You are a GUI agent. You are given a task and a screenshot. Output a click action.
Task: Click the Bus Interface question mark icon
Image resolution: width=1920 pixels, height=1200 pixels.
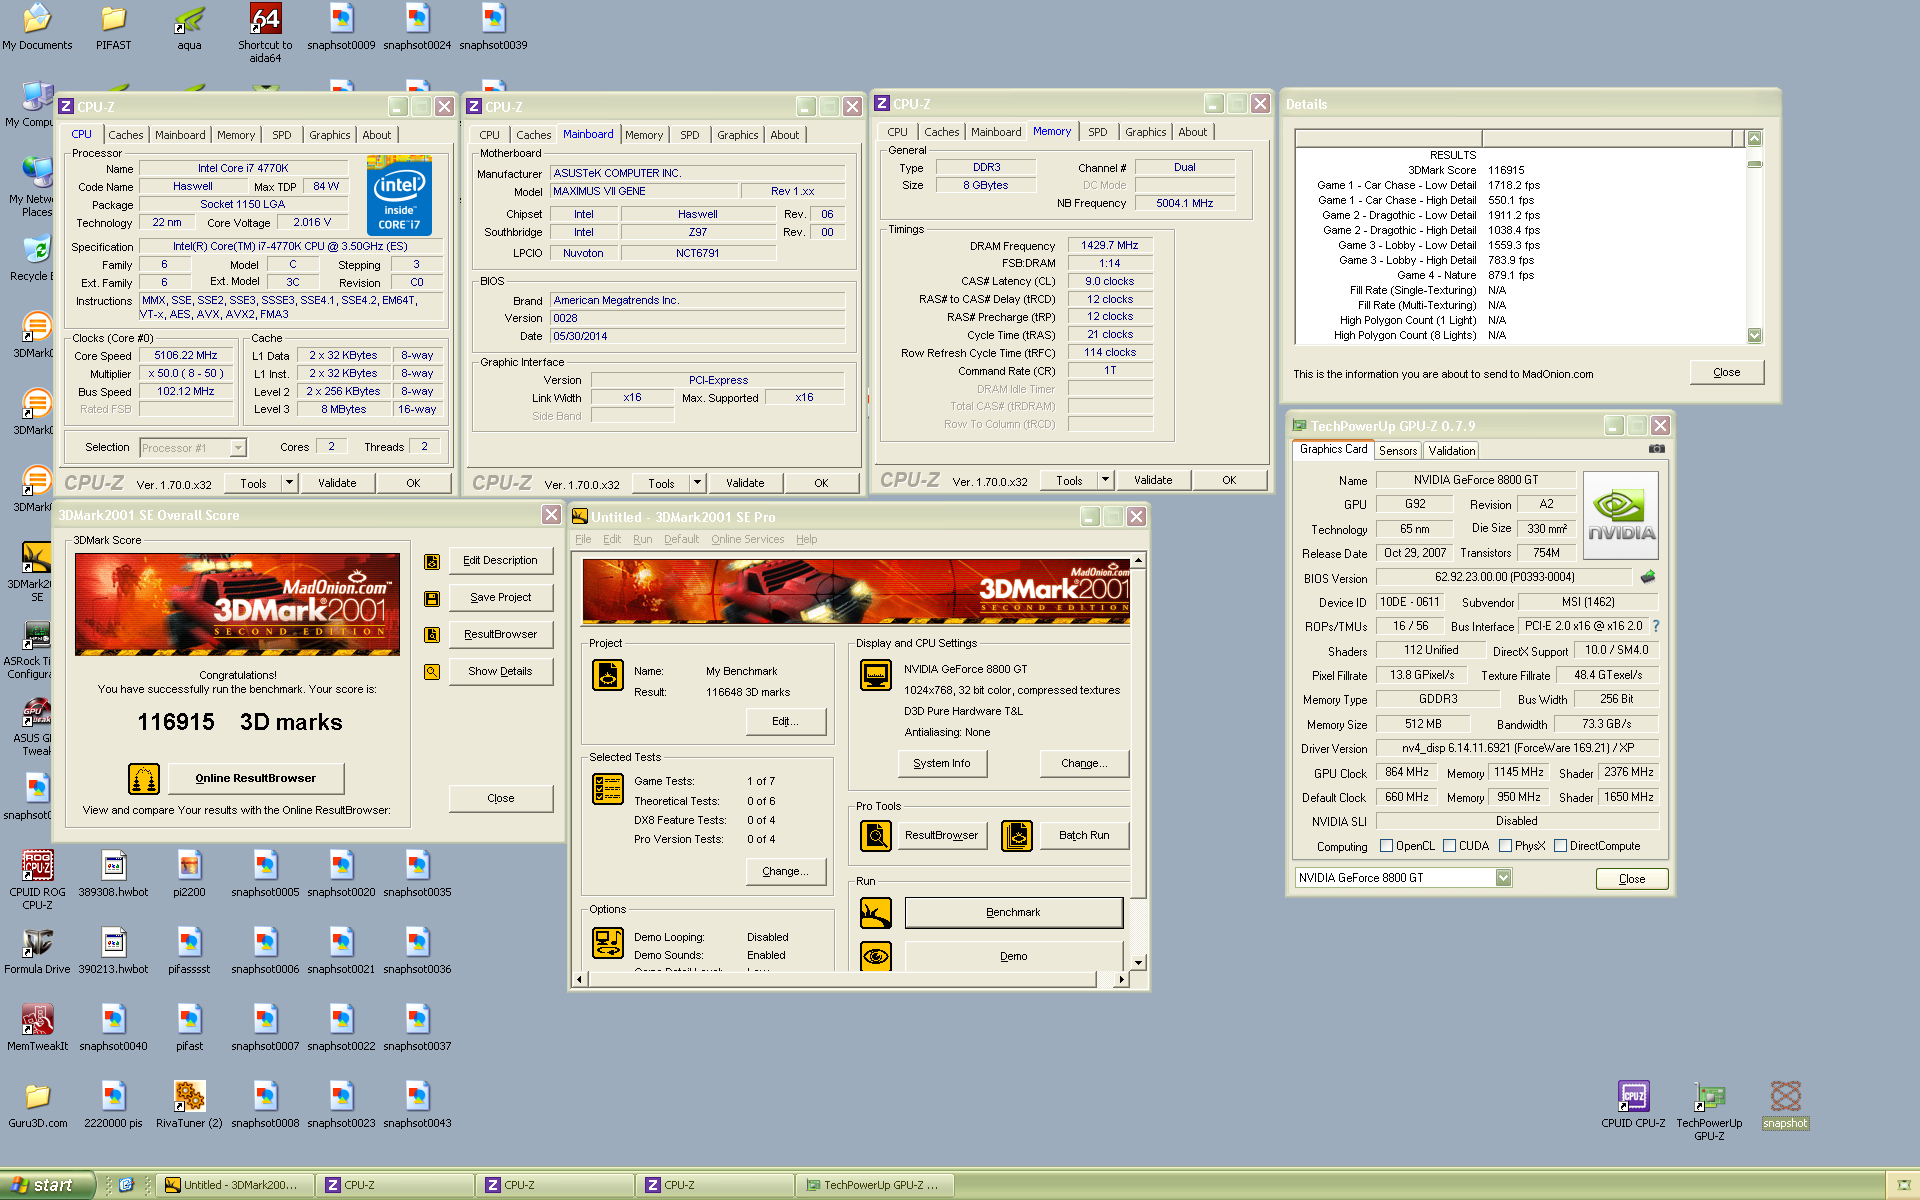1656,626
